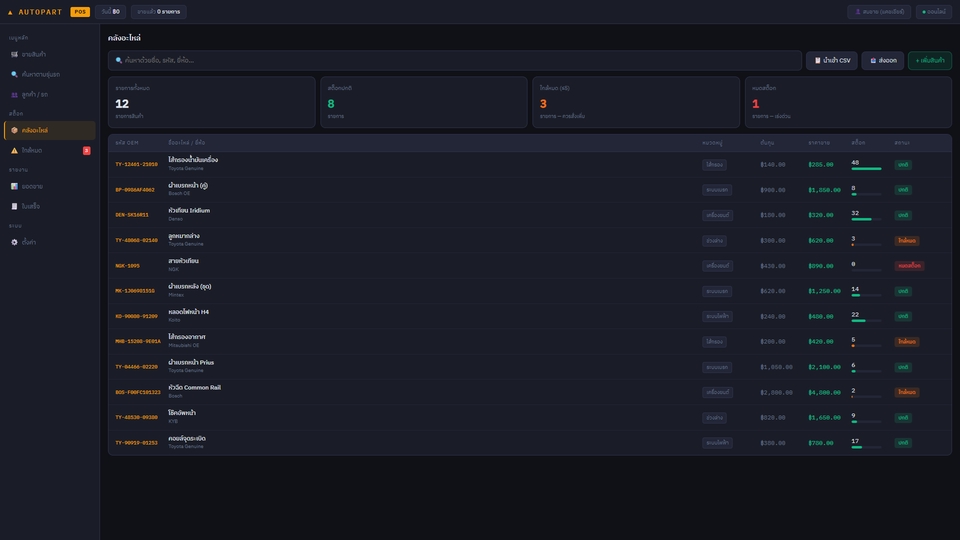Viewport: 960px width, 540px height.
Task: Select OEM code TY-48530-09J80
Action: [137, 418]
